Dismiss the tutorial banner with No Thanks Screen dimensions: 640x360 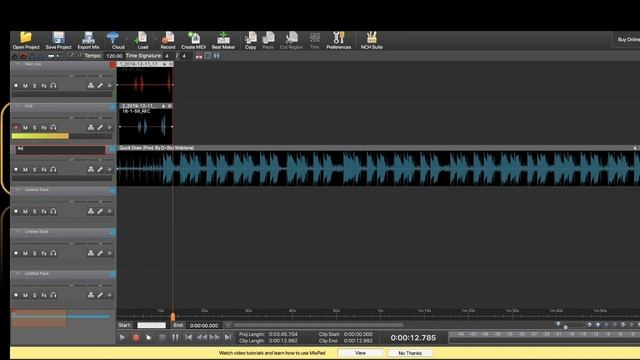(x=410, y=353)
